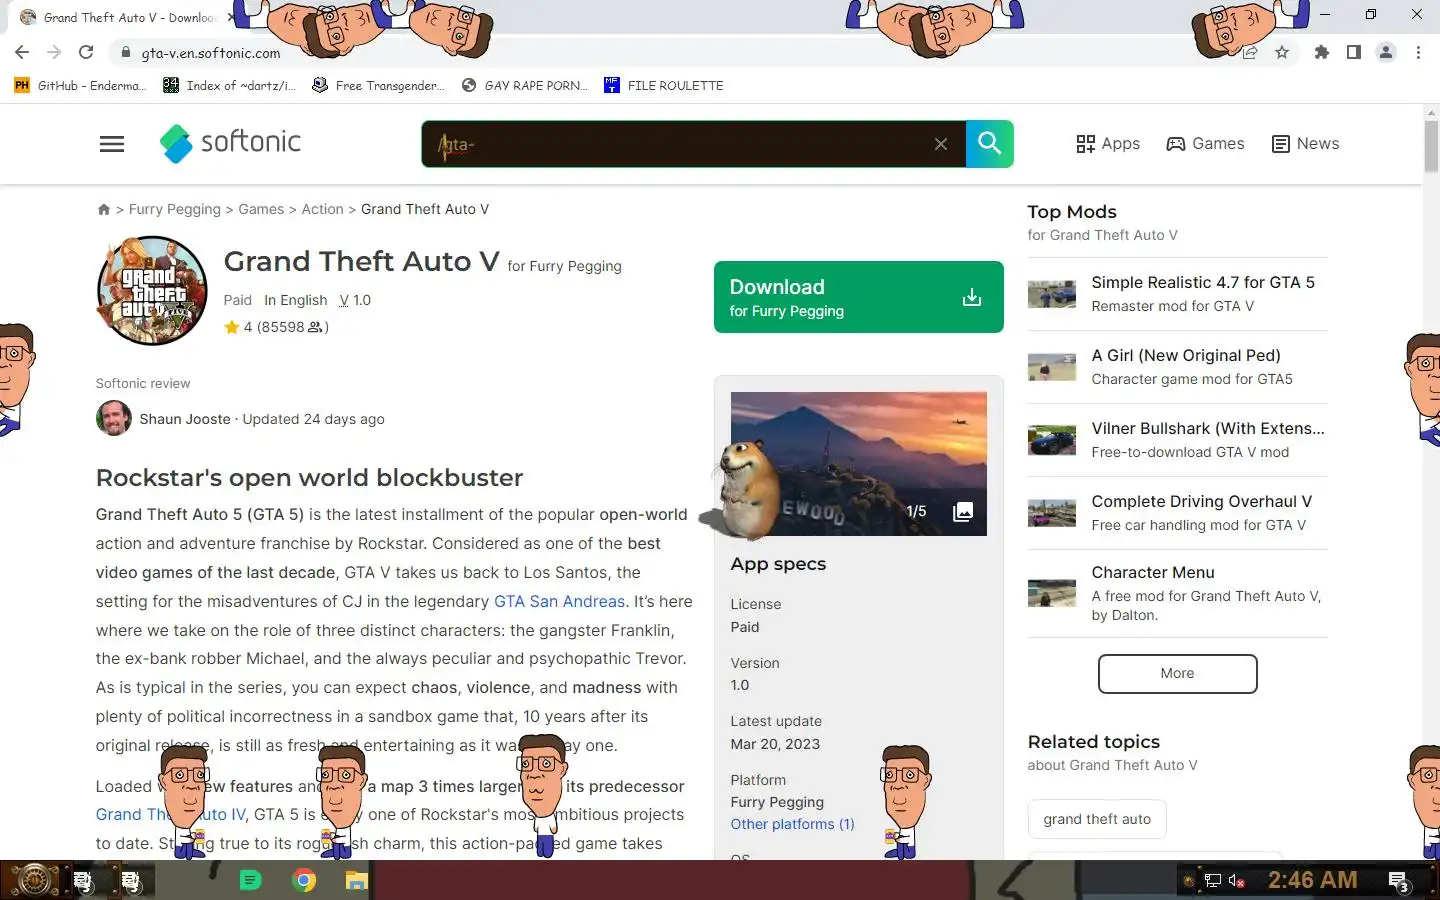
Task: Open Vilner Bullshark mod entry
Action: tap(1178, 440)
